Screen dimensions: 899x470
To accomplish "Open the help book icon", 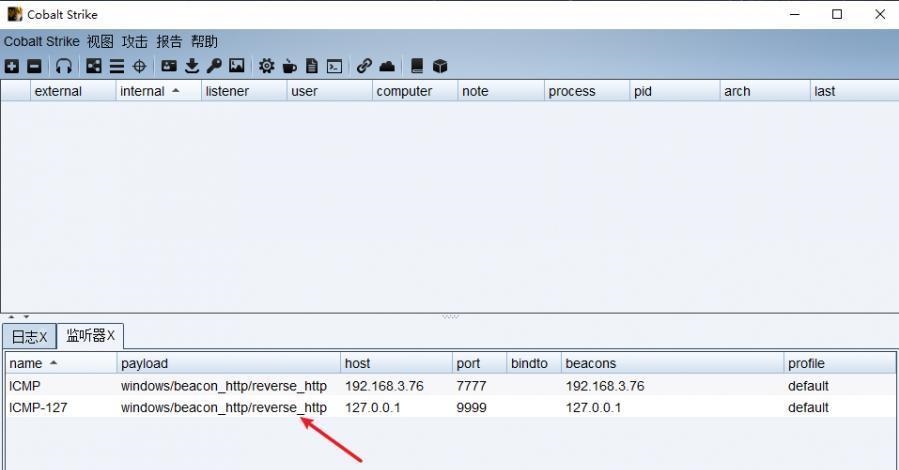I will (x=417, y=66).
